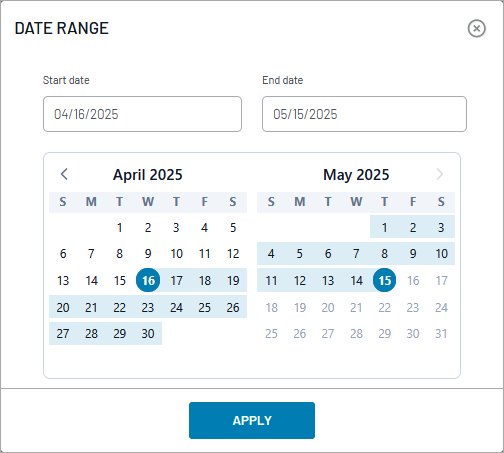This screenshot has width=504, height=453.
Task: Advance to next month with right chevron
Action: pyautogui.click(x=440, y=174)
